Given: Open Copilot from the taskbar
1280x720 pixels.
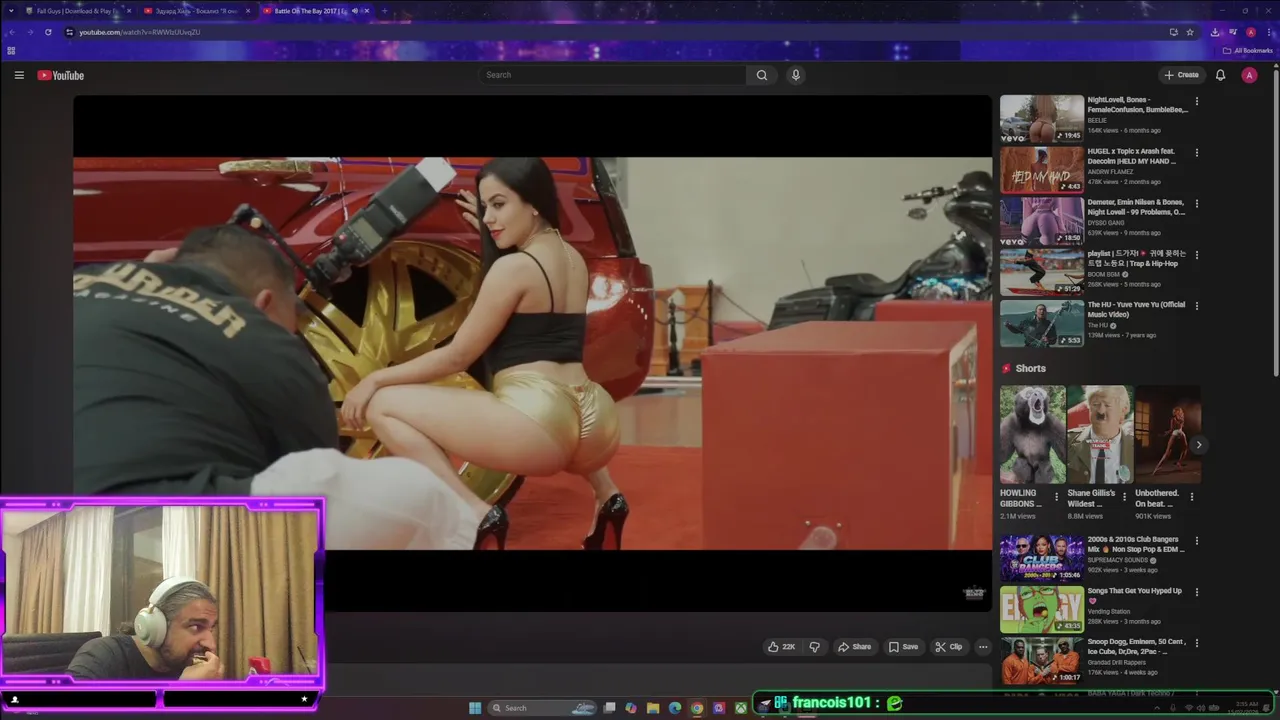Looking at the screenshot, I should point(631,708).
